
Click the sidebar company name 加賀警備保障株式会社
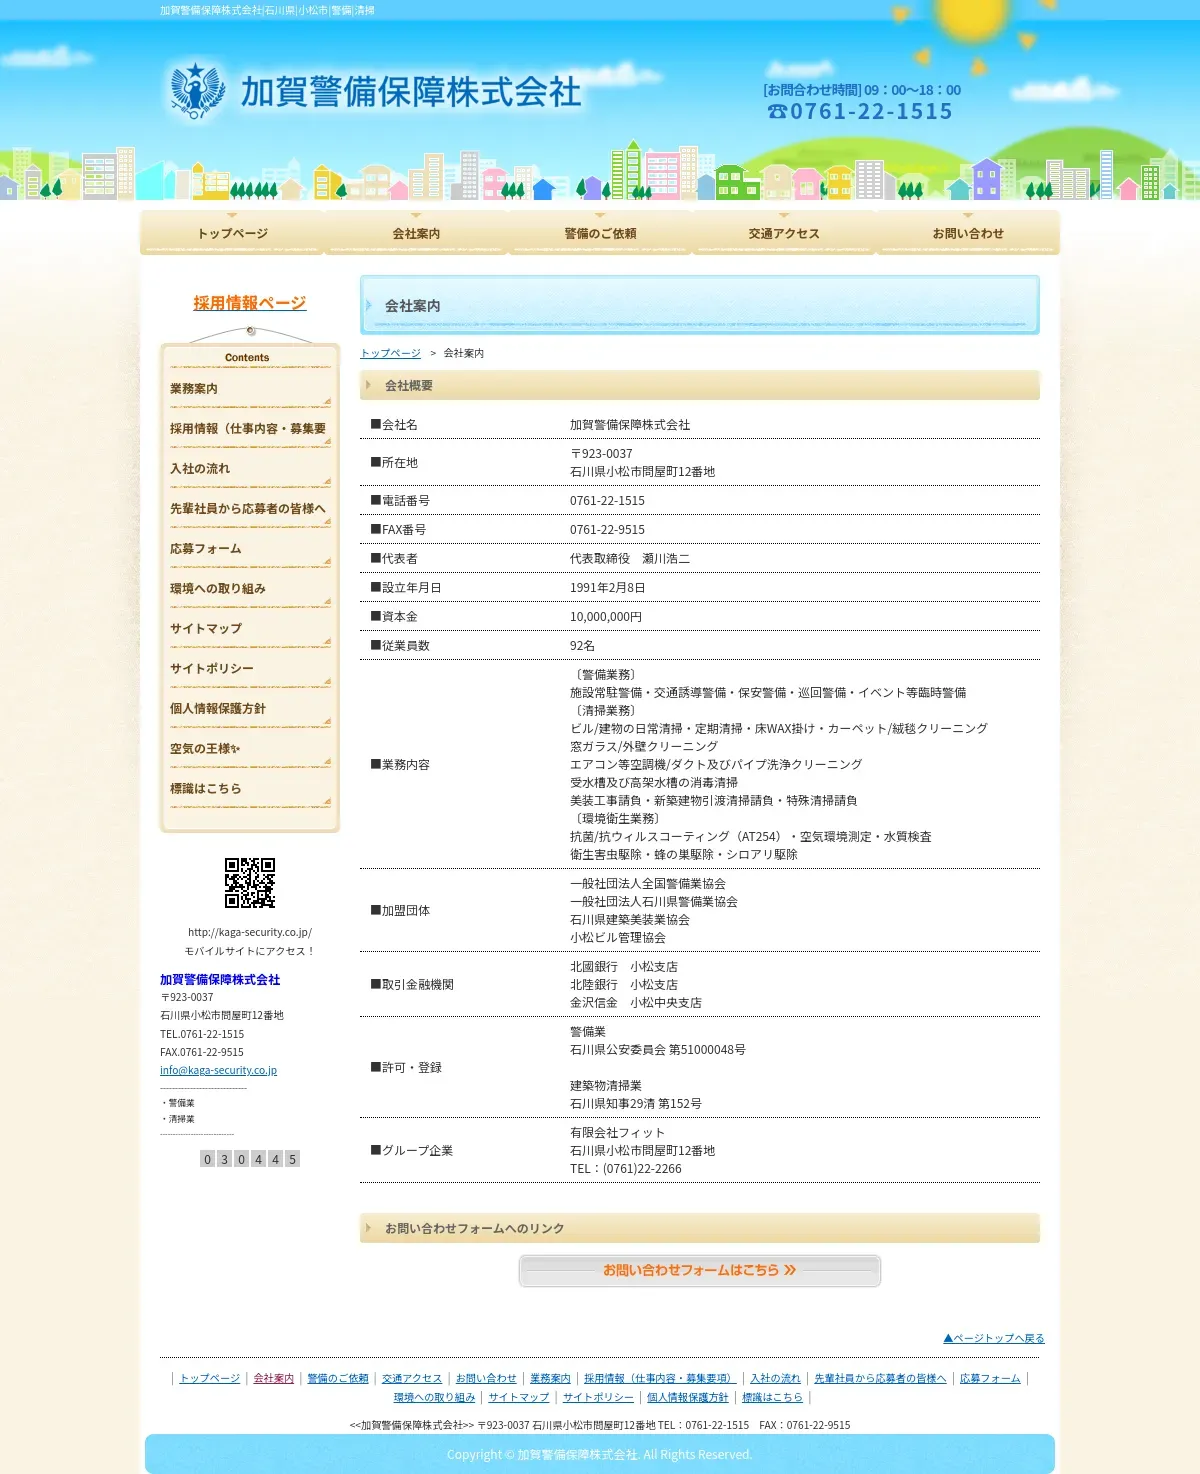tap(220, 980)
